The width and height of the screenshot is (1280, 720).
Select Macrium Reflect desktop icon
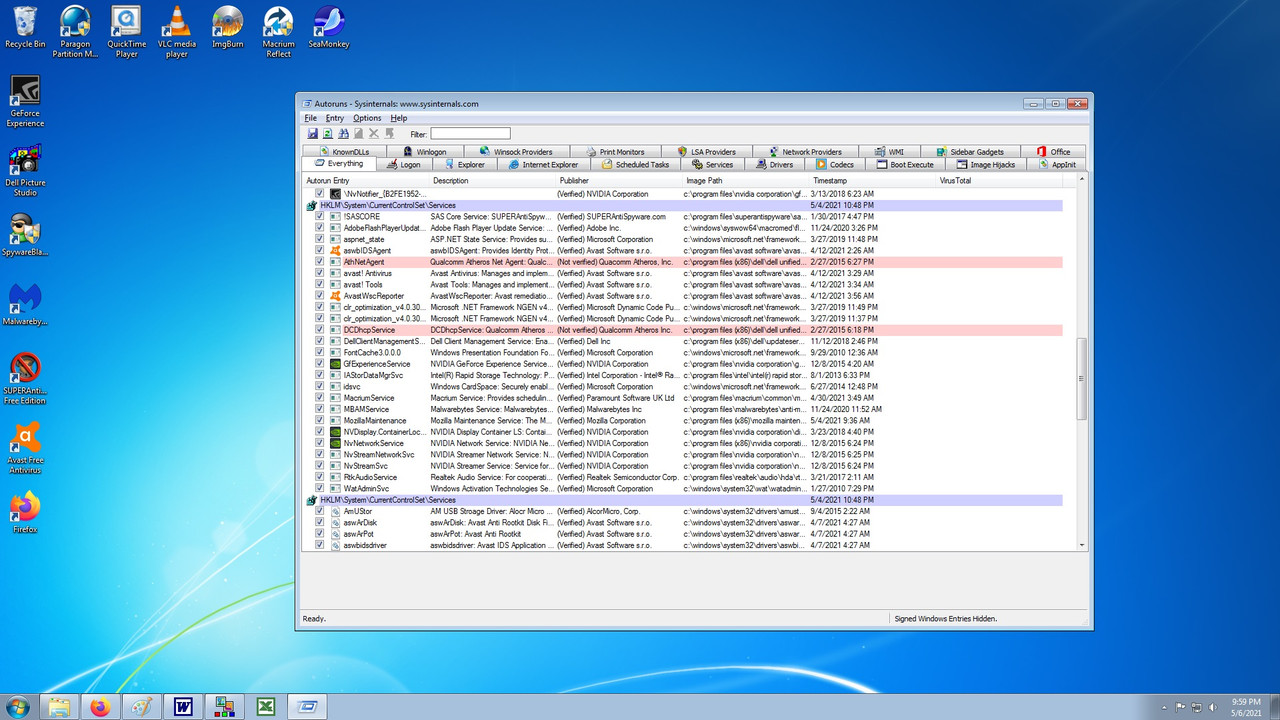278,32
